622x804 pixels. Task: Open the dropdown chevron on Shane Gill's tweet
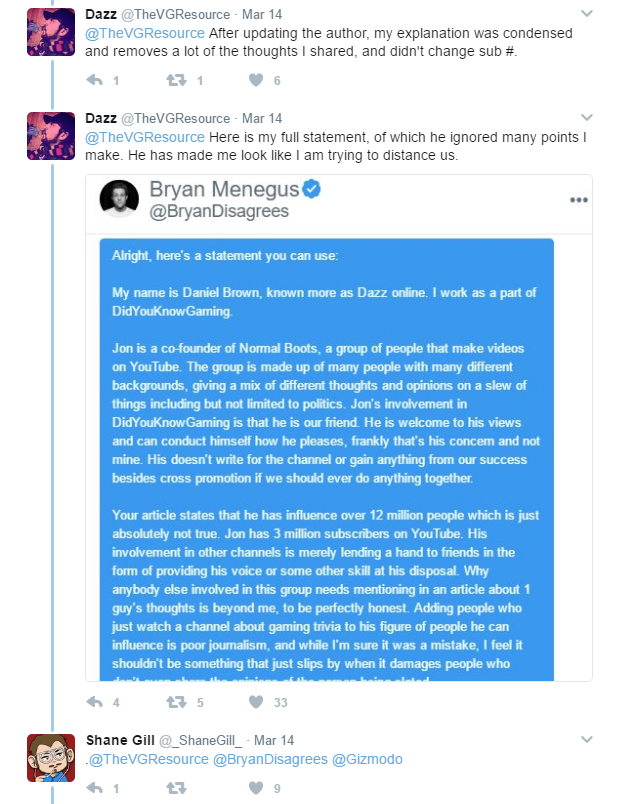(x=587, y=739)
